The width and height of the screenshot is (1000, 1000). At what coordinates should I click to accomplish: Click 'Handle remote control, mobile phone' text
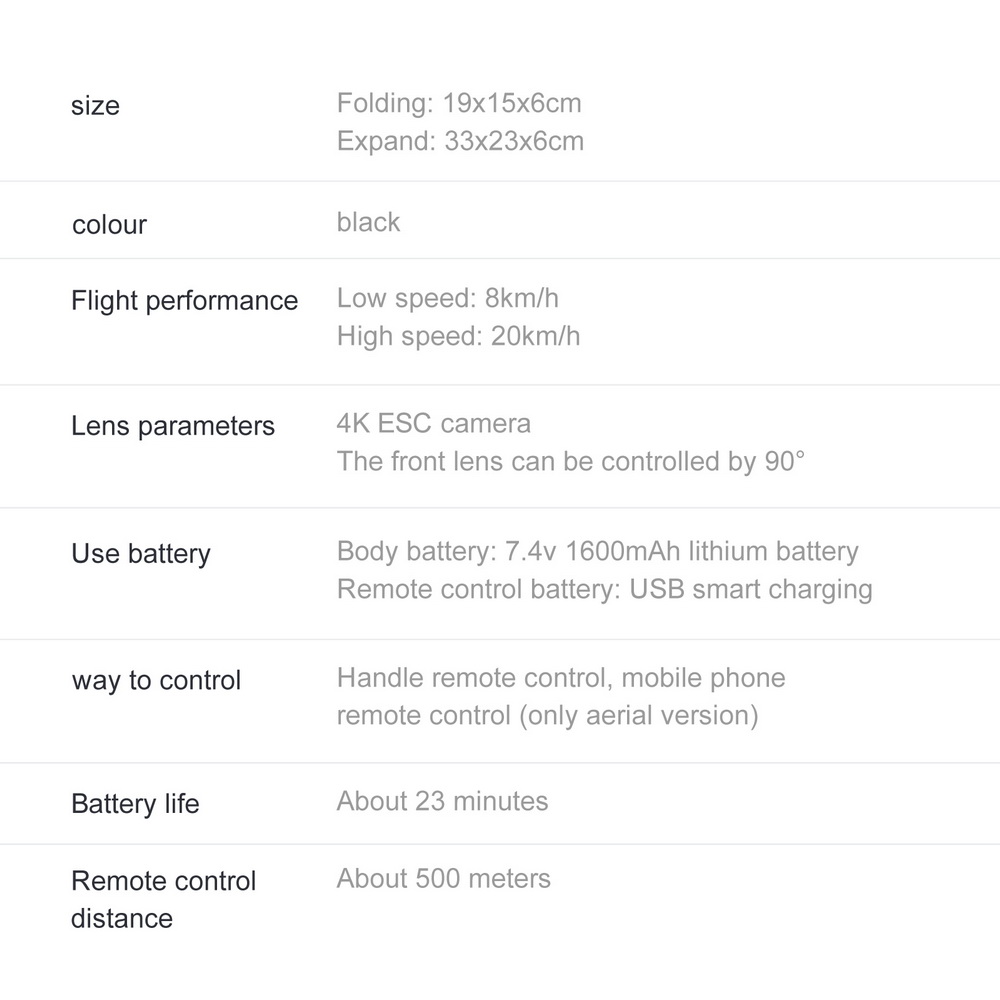coord(561,678)
